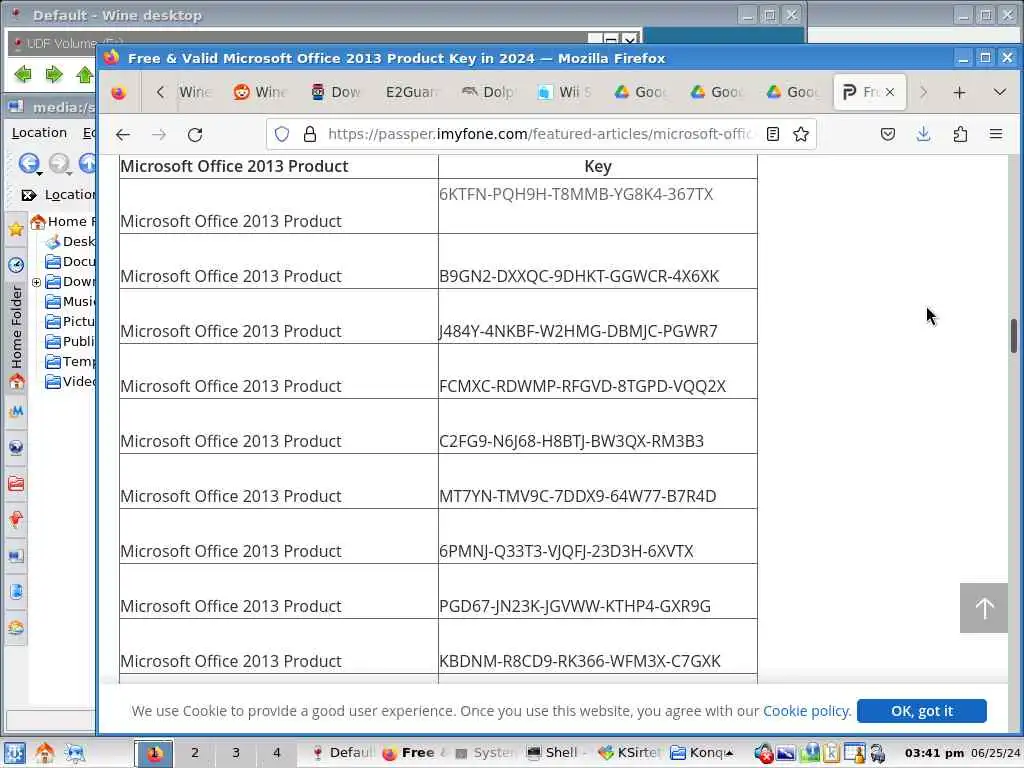The height and width of the screenshot is (768, 1024).
Task: Switch to the Reddit Wine tab
Action: click(x=260, y=92)
